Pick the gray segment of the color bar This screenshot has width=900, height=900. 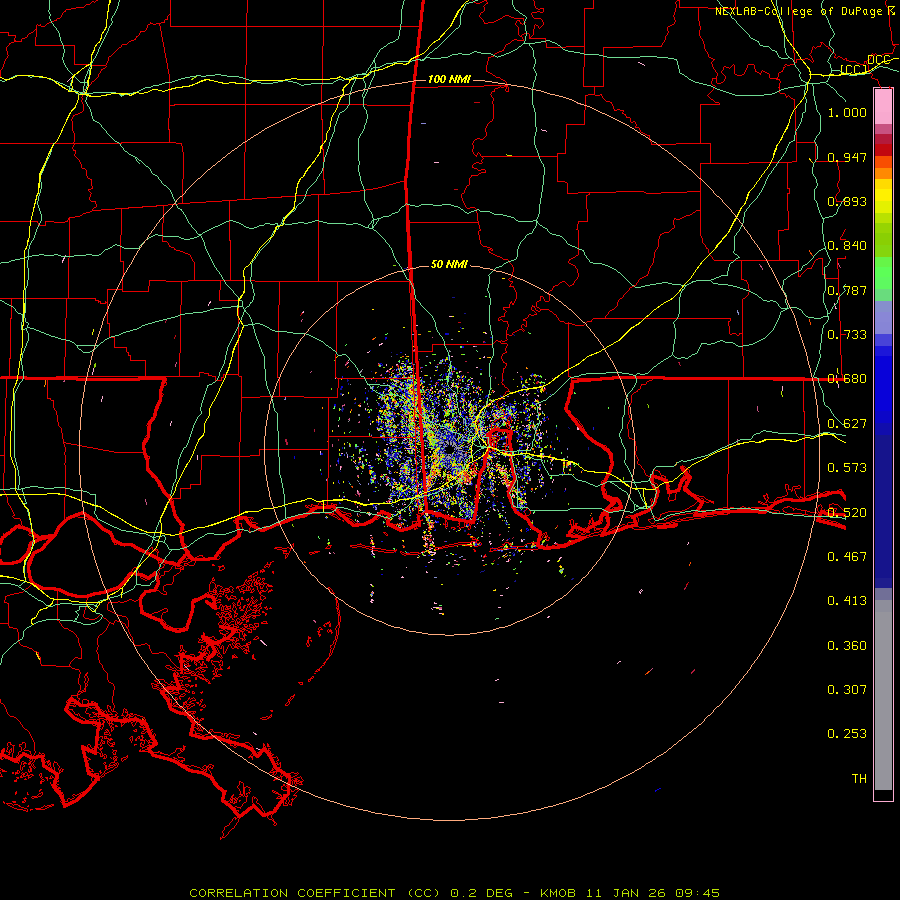pyautogui.click(x=883, y=695)
